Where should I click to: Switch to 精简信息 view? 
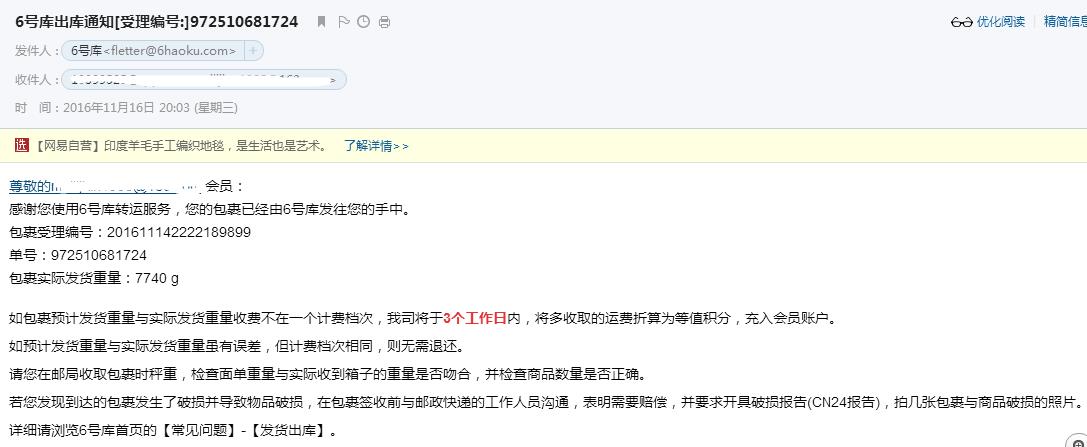[x=1065, y=21]
